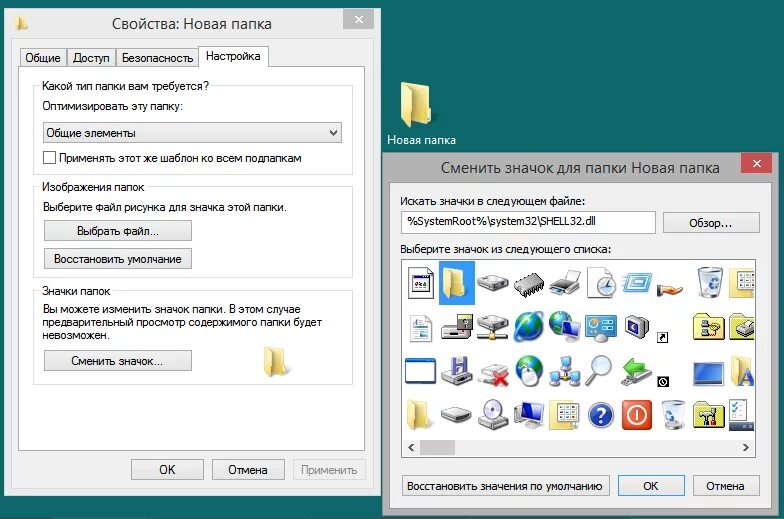The image size is (784, 519).
Task: Click the Применить button
Action: [329, 470]
